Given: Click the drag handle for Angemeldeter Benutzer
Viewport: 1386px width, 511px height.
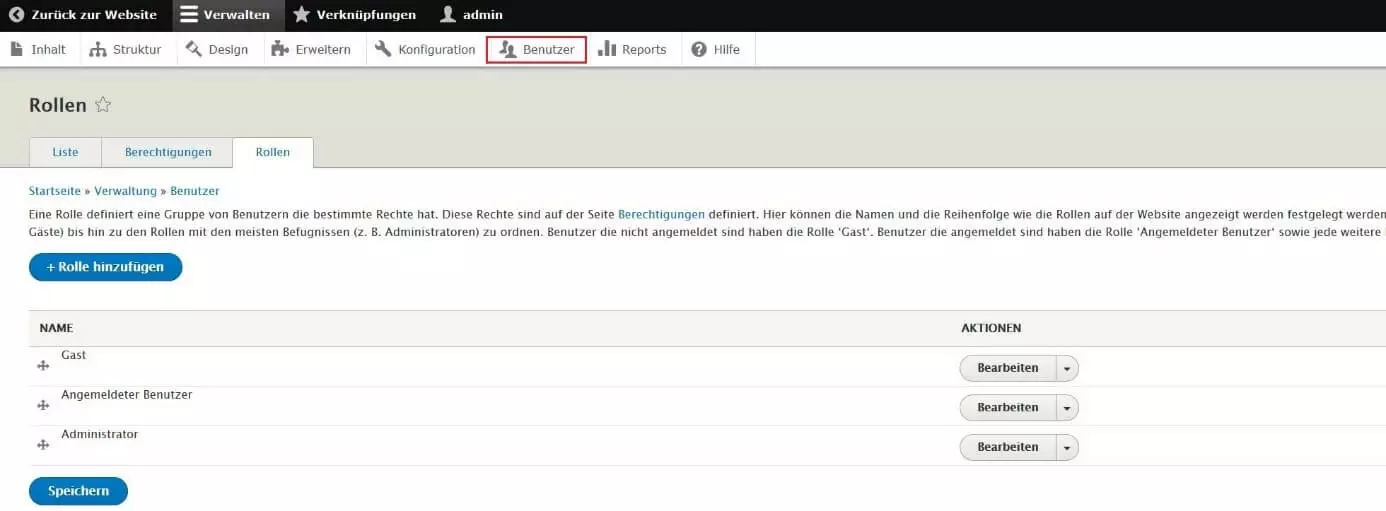Looking at the screenshot, I should coord(43,405).
